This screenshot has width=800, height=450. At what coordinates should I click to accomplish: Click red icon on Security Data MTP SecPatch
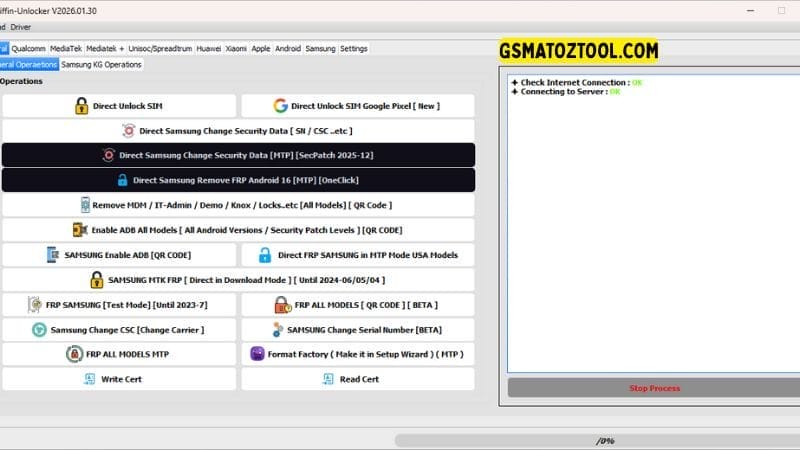(x=108, y=155)
